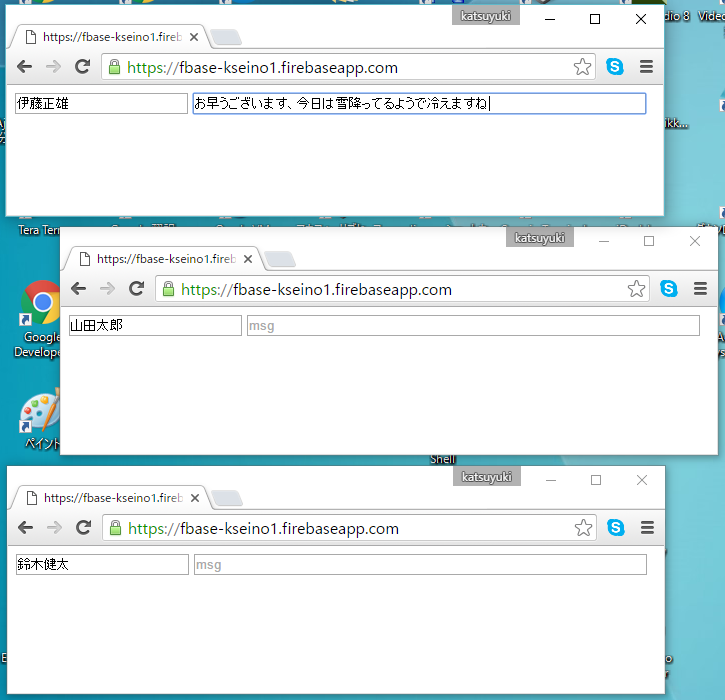Click the name field containing 伊藤正雄
This screenshot has height=700, width=725.
tap(101, 104)
